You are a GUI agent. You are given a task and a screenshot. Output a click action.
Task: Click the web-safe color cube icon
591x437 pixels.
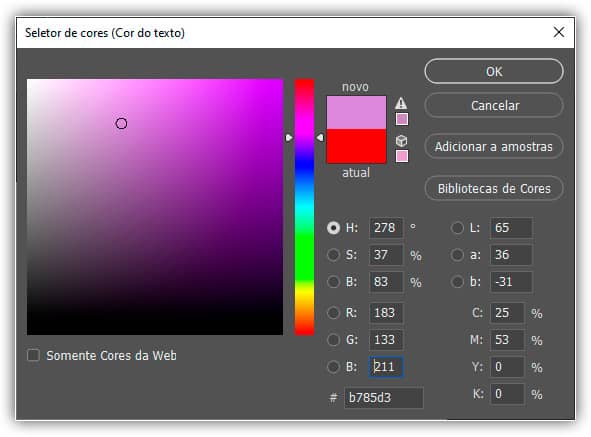[x=401, y=141]
